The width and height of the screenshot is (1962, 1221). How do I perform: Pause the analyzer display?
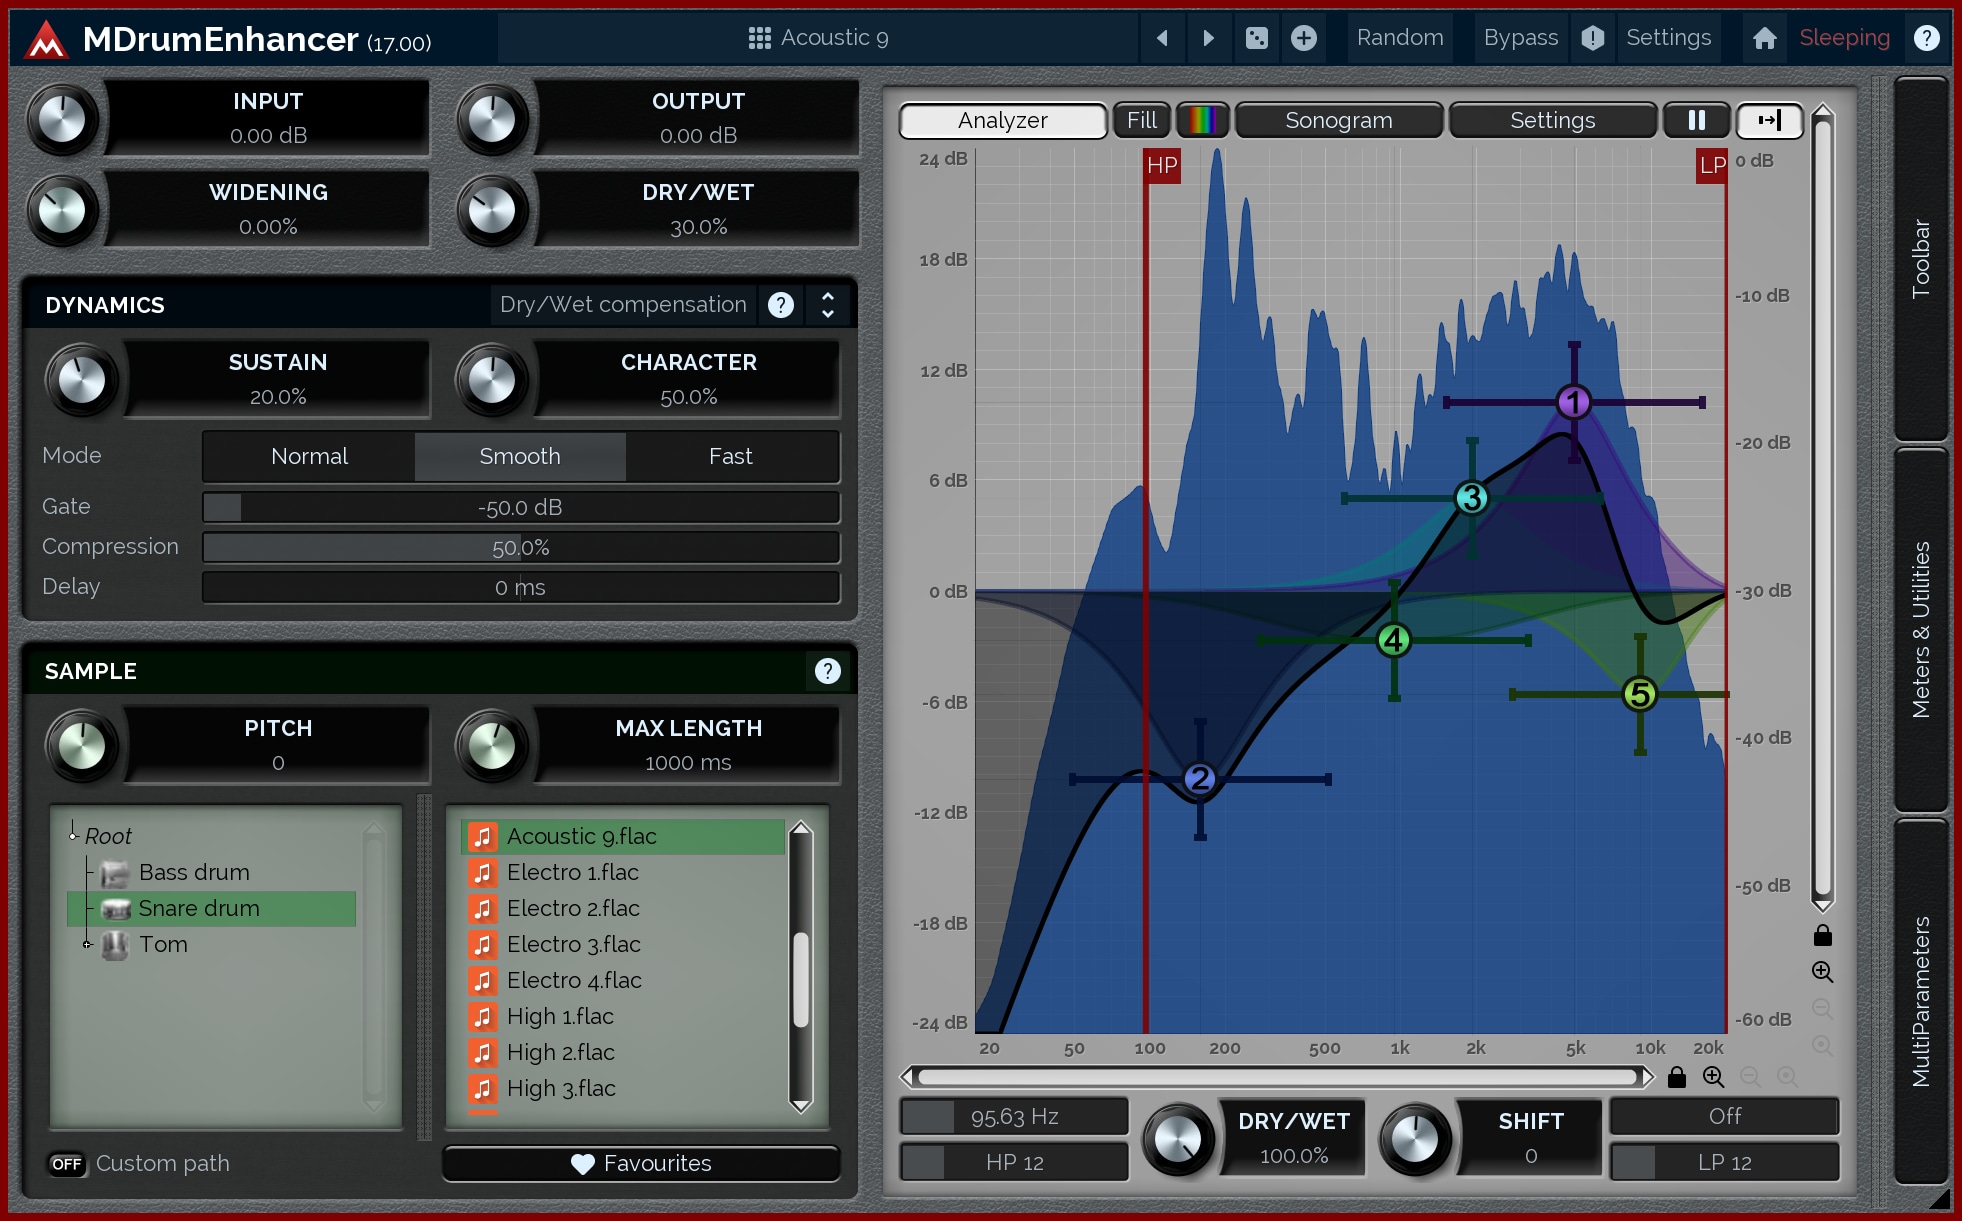[x=1696, y=120]
